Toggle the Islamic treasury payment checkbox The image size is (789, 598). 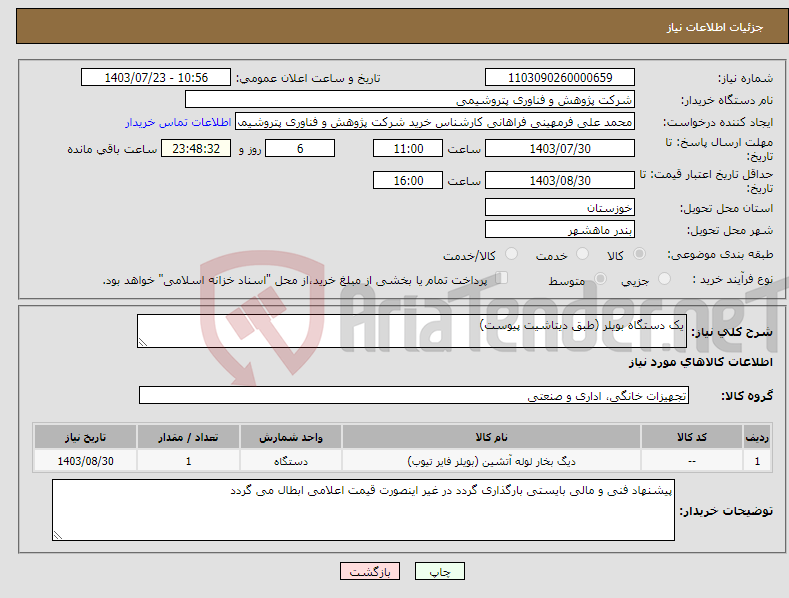501,278
